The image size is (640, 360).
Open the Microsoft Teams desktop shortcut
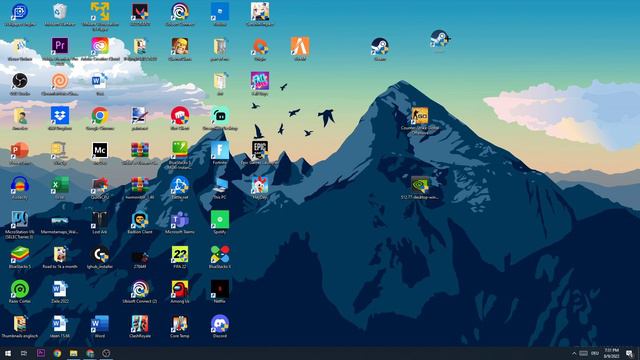pos(180,220)
